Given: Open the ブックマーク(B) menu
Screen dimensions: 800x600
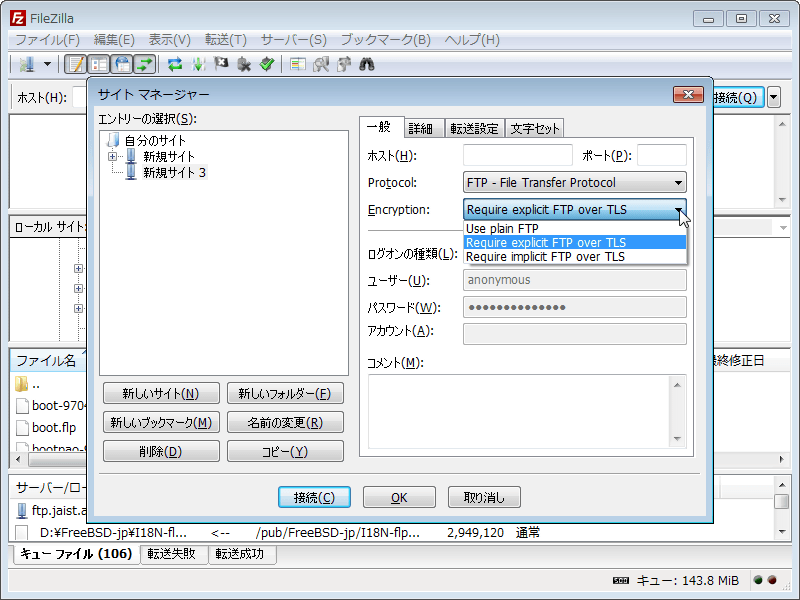Looking at the screenshot, I should pyautogui.click(x=385, y=40).
